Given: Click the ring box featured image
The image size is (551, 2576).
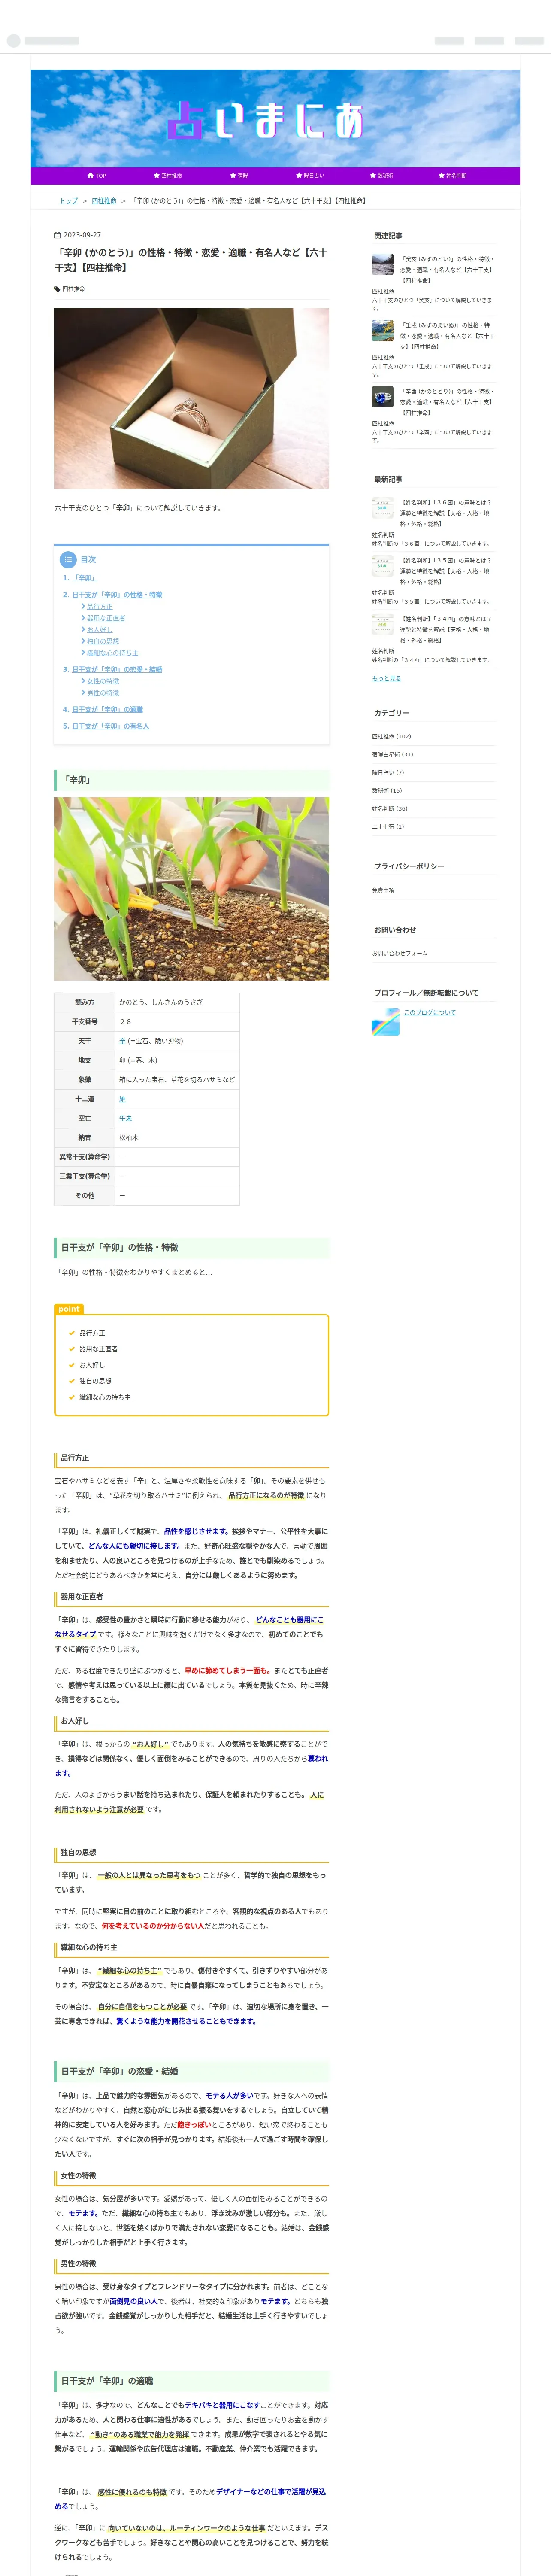Looking at the screenshot, I should point(191,398).
